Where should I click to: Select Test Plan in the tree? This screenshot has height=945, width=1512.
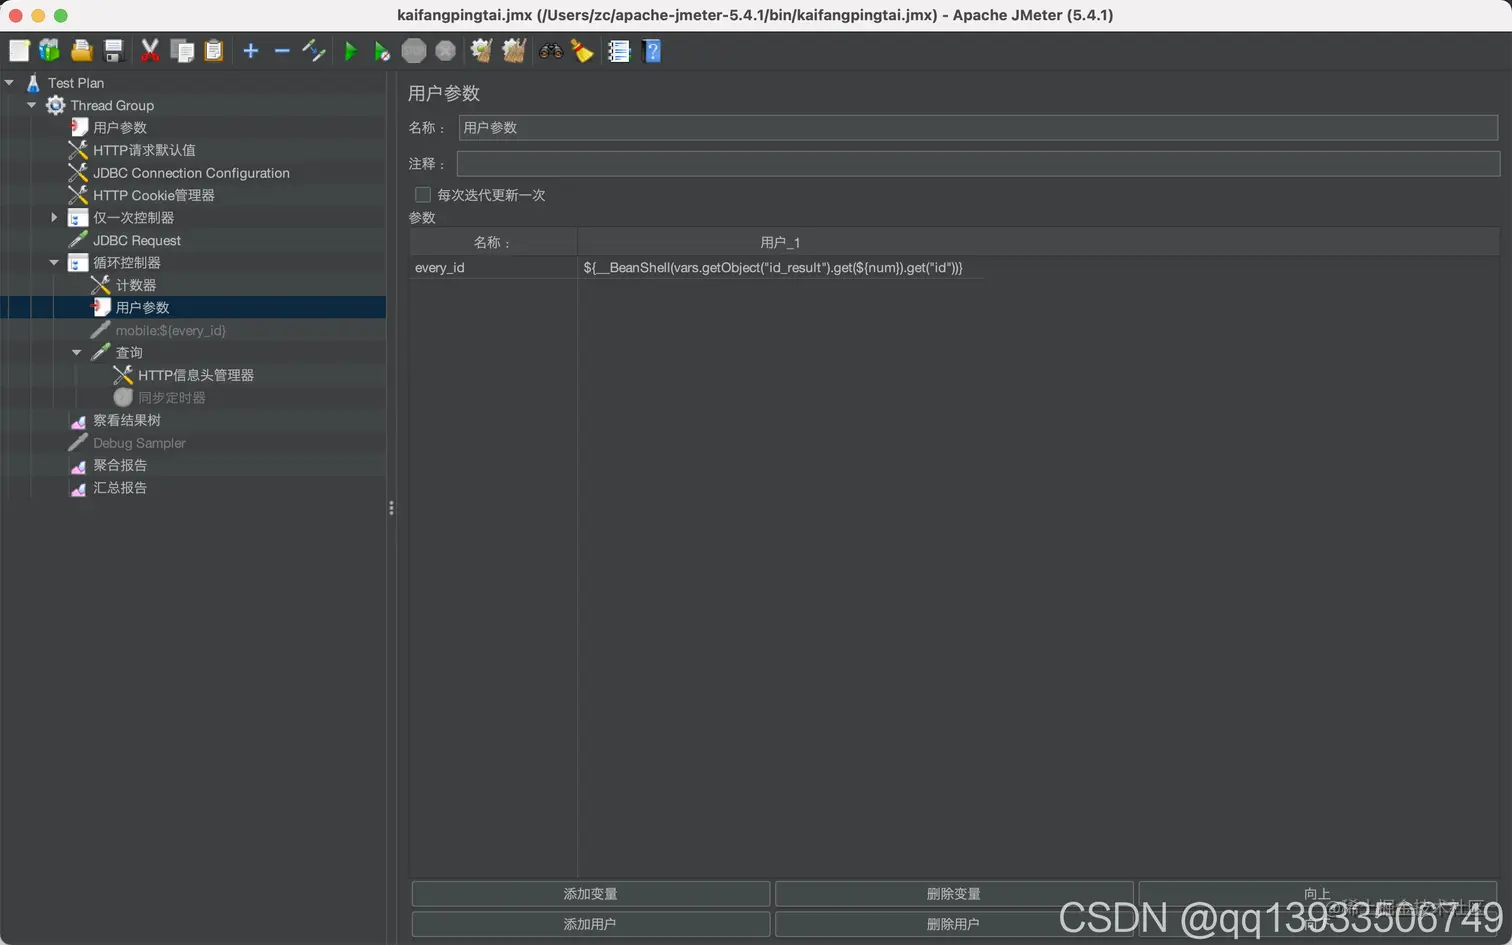pyautogui.click(x=76, y=83)
